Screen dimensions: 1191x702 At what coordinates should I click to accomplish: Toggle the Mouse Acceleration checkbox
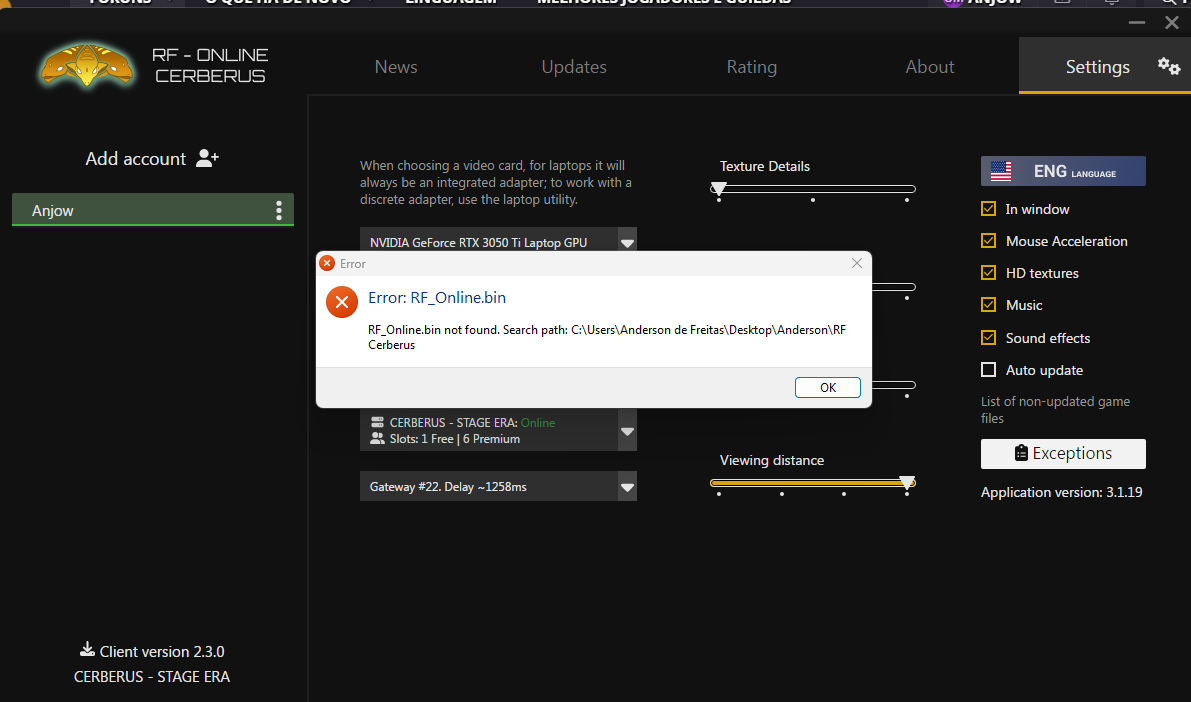989,241
